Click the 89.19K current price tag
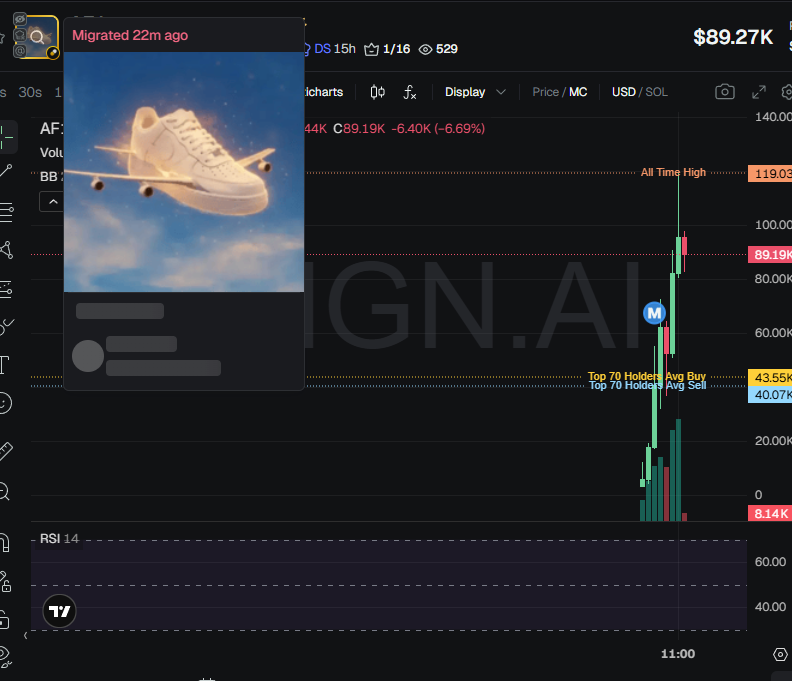Image resolution: width=792 pixels, height=681 pixels. pyautogui.click(x=770, y=254)
